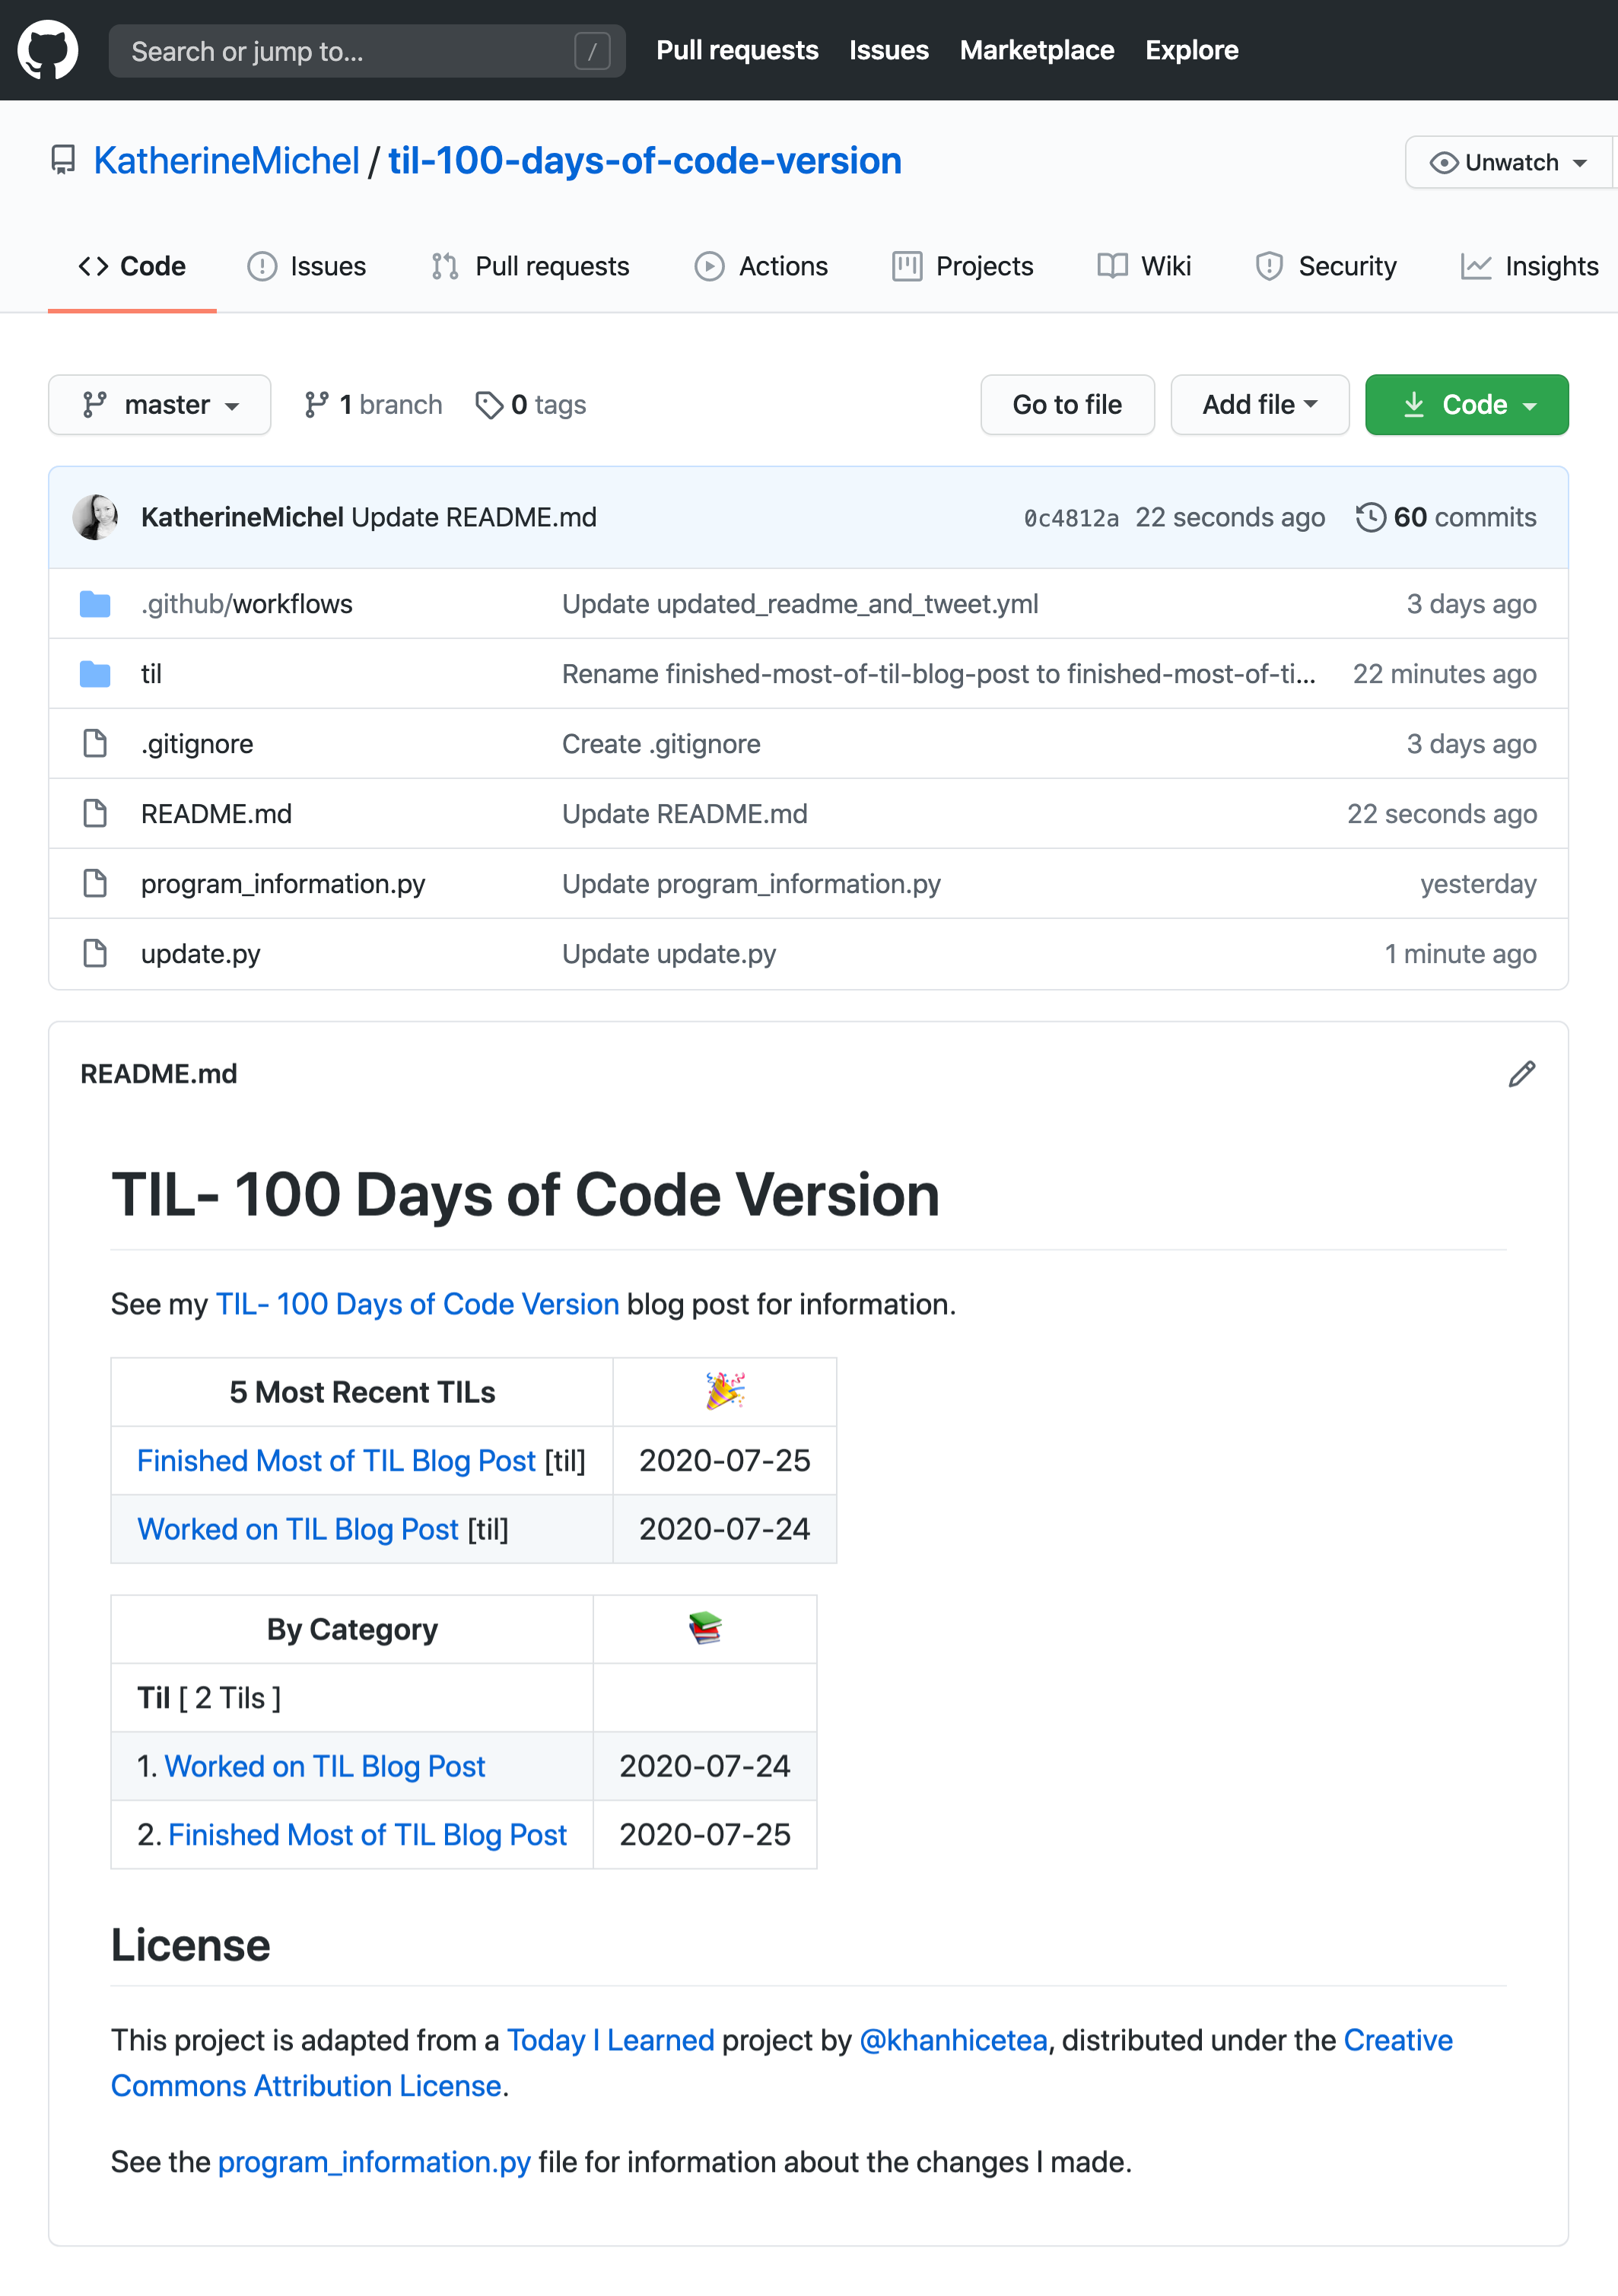Open commit hash 0c4812a
Viewport: 1618px width, 2296px height.
[1071, 518]
